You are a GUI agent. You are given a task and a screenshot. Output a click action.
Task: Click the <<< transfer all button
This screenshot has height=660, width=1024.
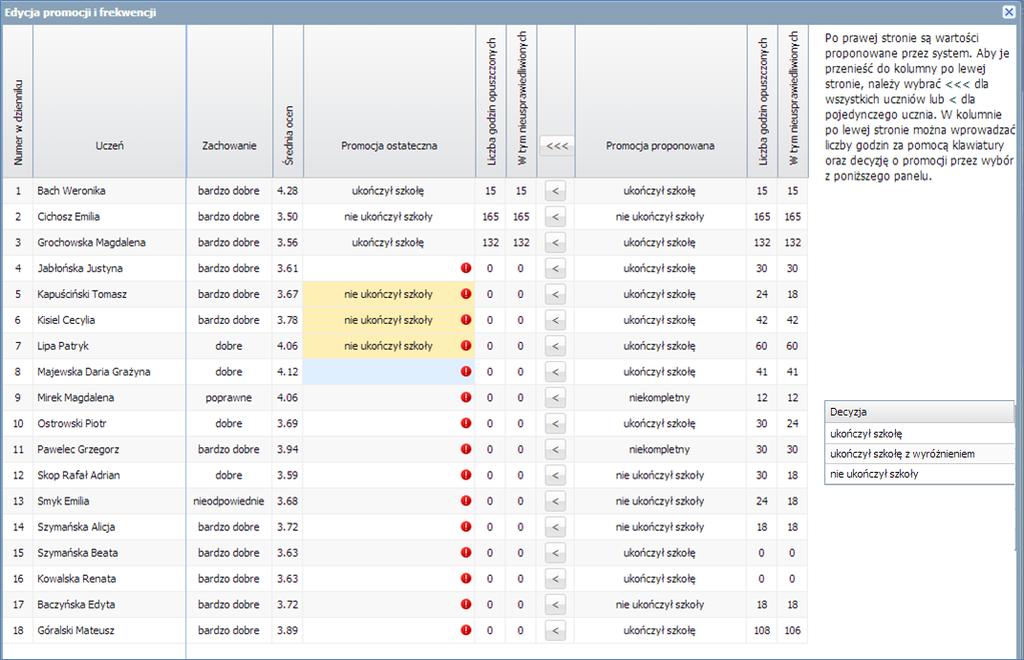click(x=556, y=146)
